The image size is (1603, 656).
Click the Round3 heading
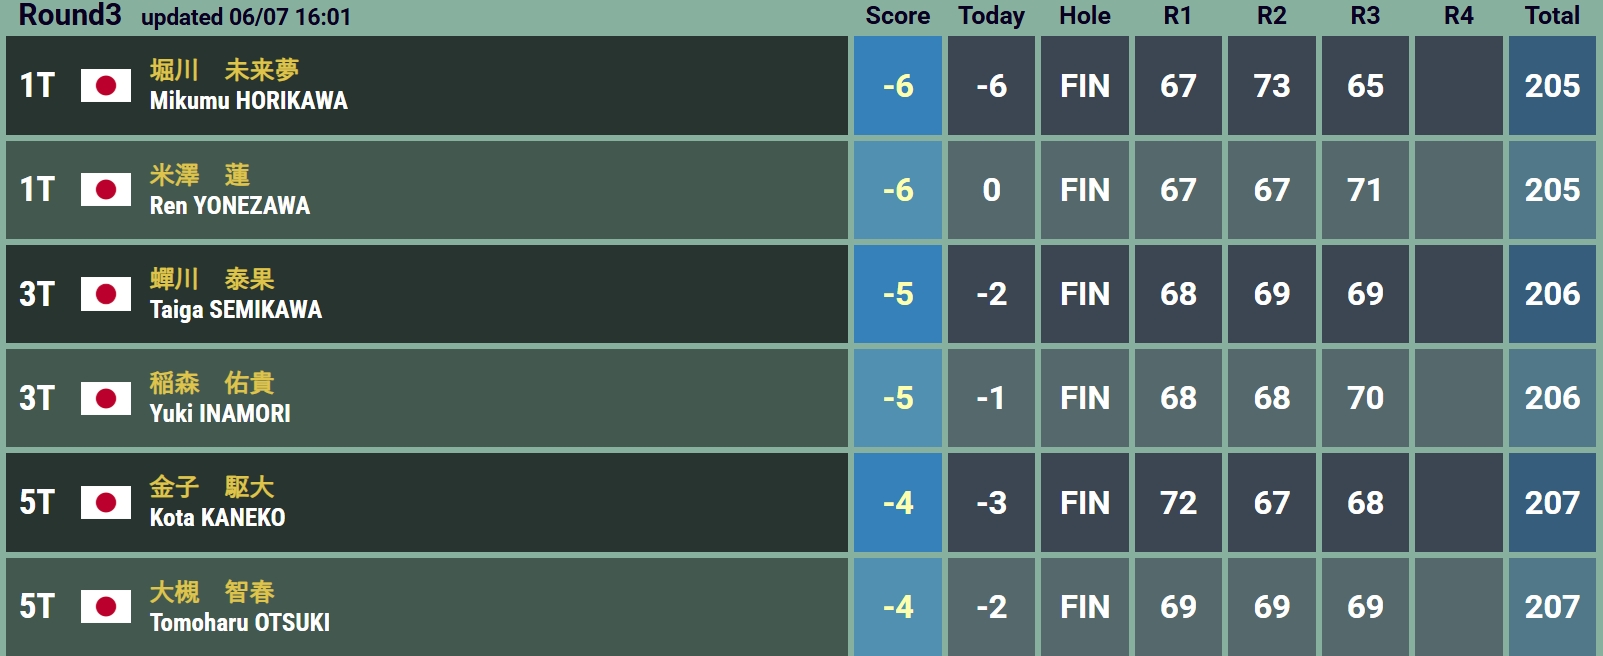pos(70,15)
